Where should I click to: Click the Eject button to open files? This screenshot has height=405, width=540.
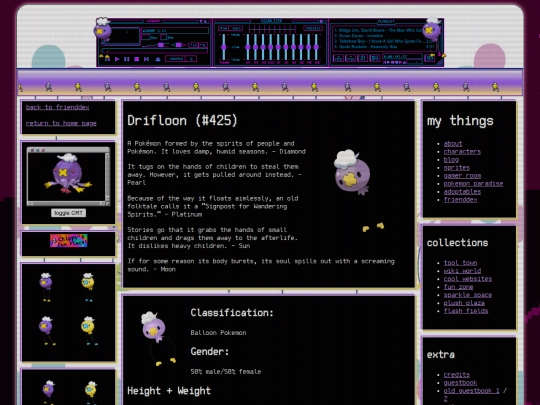158,59
